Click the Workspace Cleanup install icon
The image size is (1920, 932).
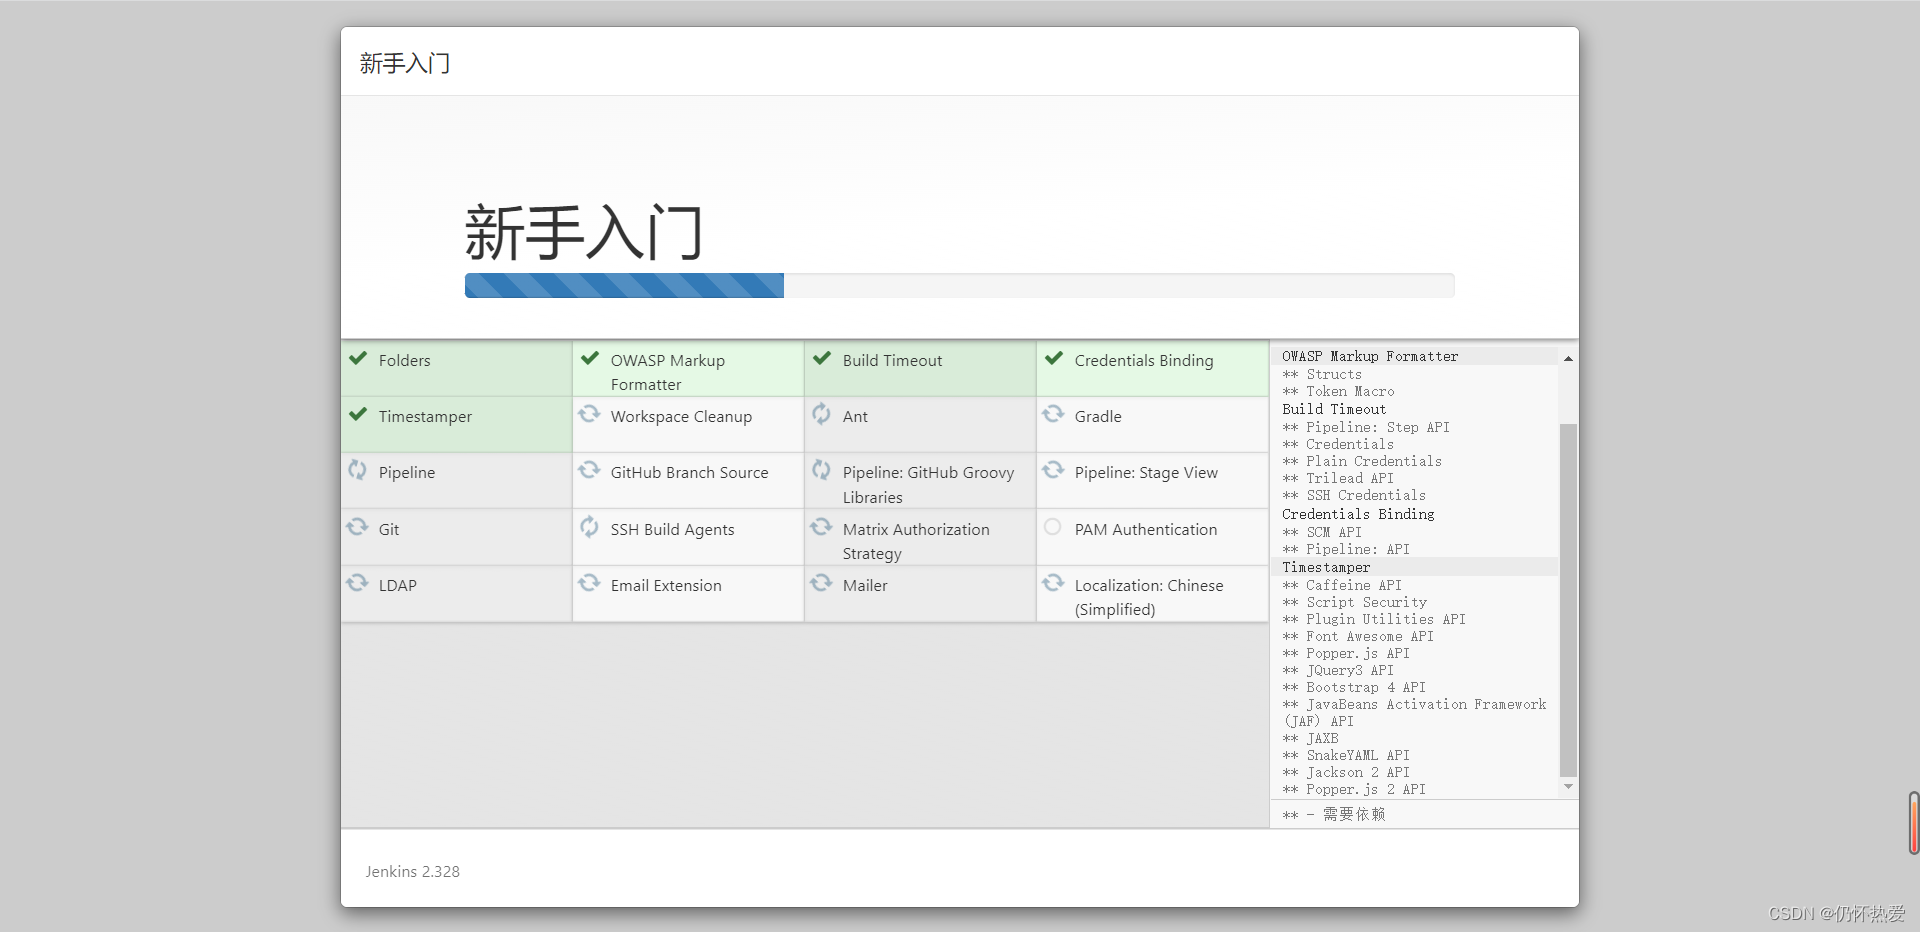click(589, 416)
